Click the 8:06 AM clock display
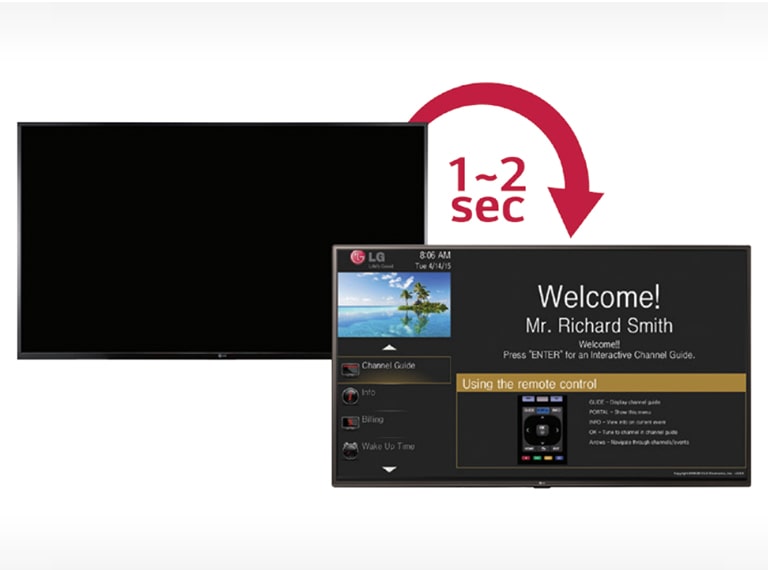This screenshot has width=768, height=570. coord(434,256)
